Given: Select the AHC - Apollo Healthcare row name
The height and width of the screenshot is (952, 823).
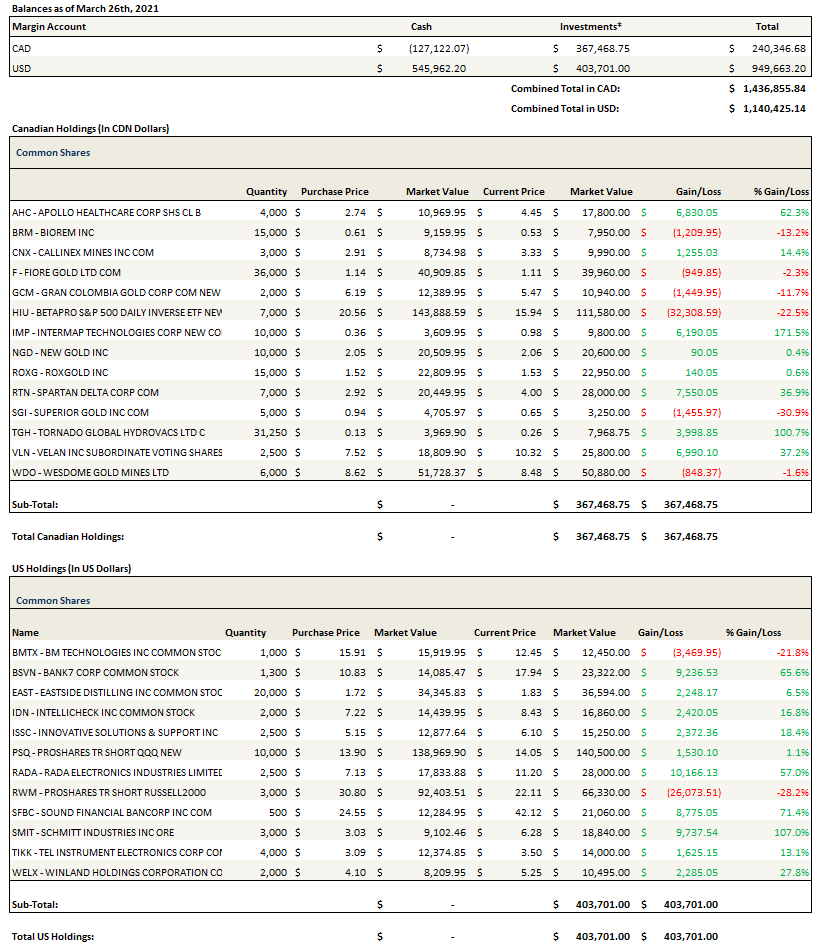Looking at the screenshot, I should 106,212.
